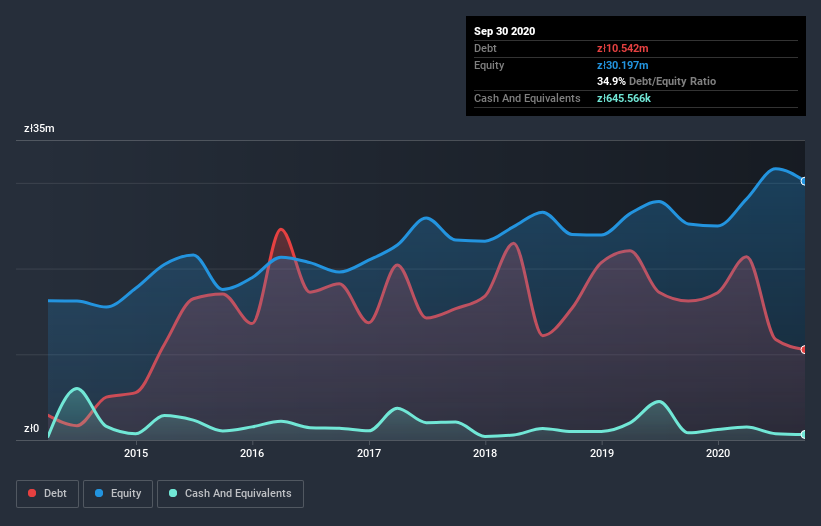
Task: Click the Debt value zł10.542m
Action: point(623,48)
